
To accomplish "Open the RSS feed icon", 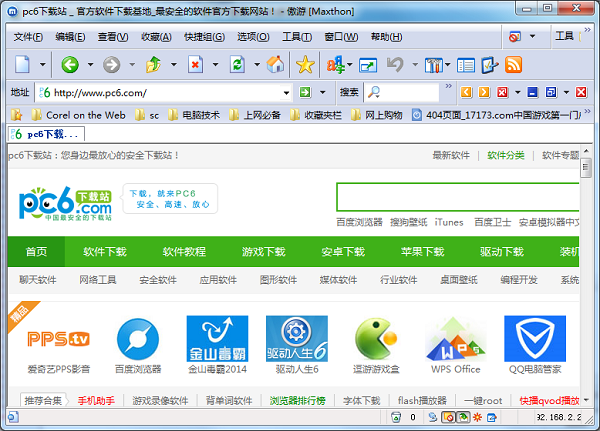I will [513, 64].
